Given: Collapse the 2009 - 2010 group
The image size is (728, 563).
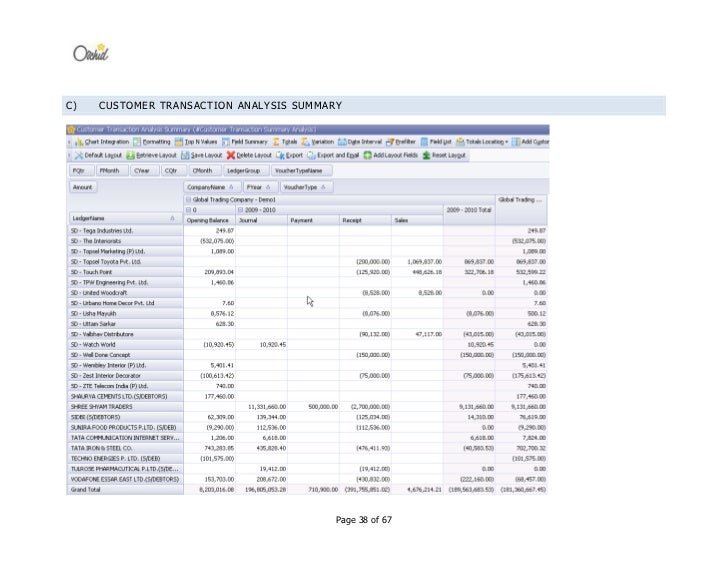Looking at the screenshot, I should click(240, 210).
